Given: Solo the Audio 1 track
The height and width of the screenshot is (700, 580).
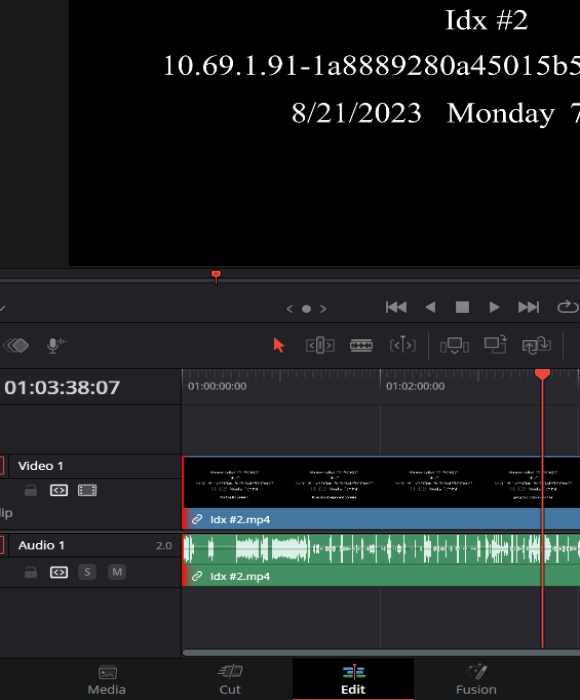Looking at the screenshot, I should 87,572.
